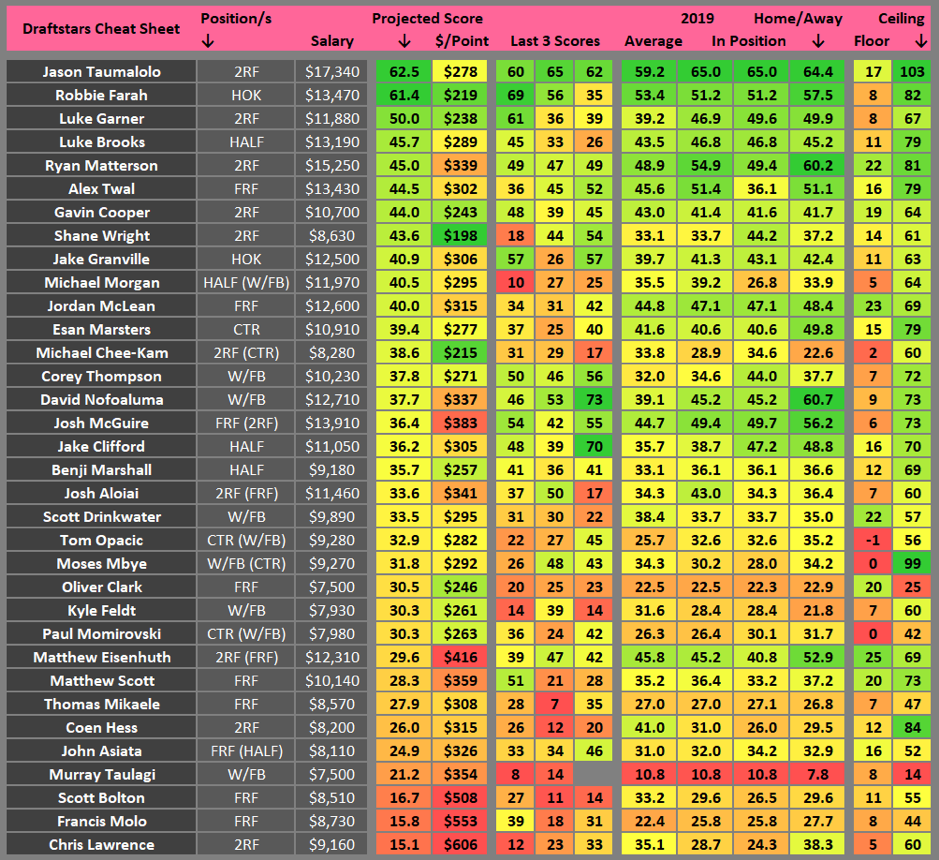Select the Matthew Eisenhuth name cell
Image resolution: width=939 pixels, height=860 pixels.
click(101, 657)
